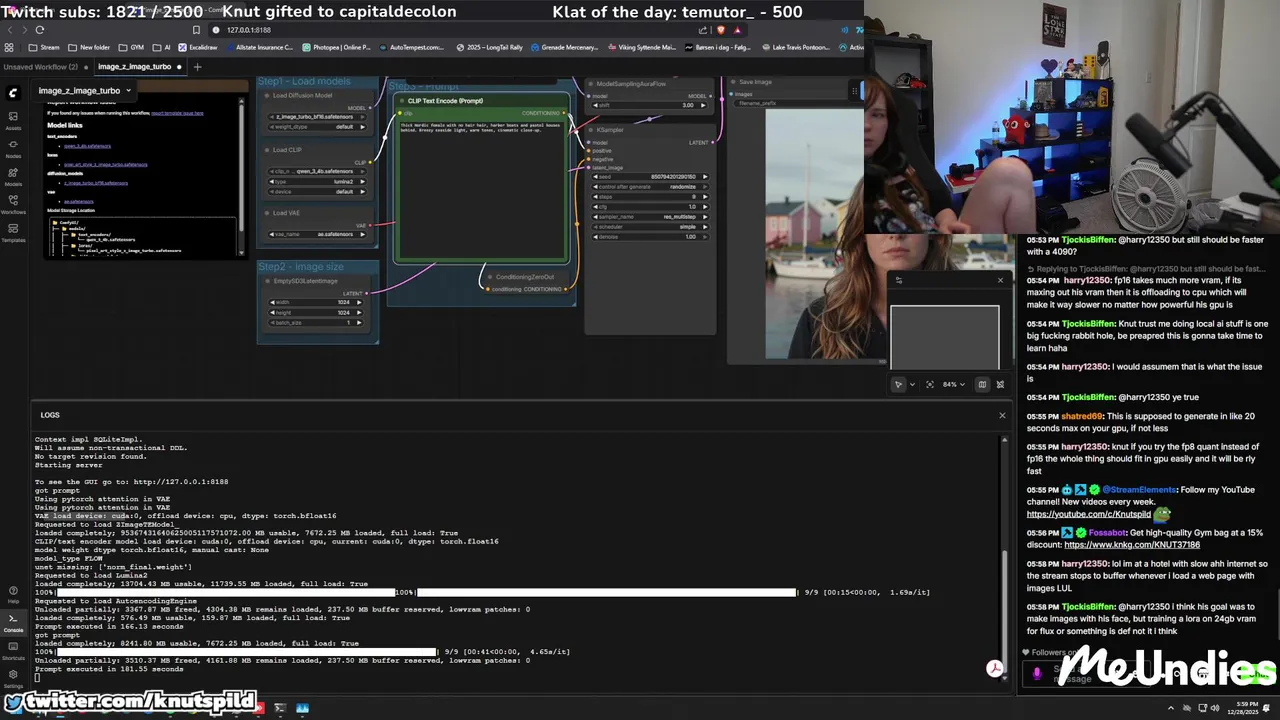Toggle collapse dot on KSampler node
The height and width of the screenshot is (720, 1280).
(593, 130)
